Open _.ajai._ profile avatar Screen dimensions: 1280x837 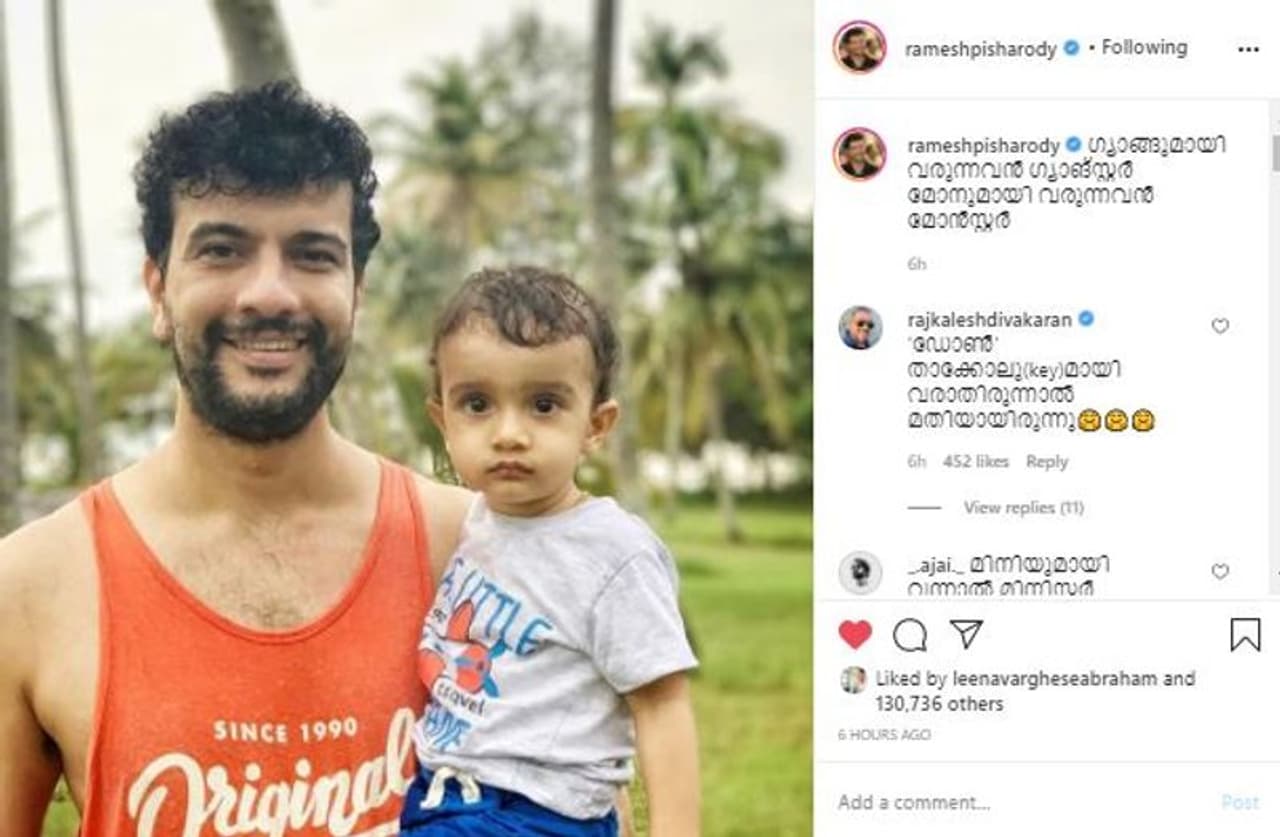coord(860,572)
